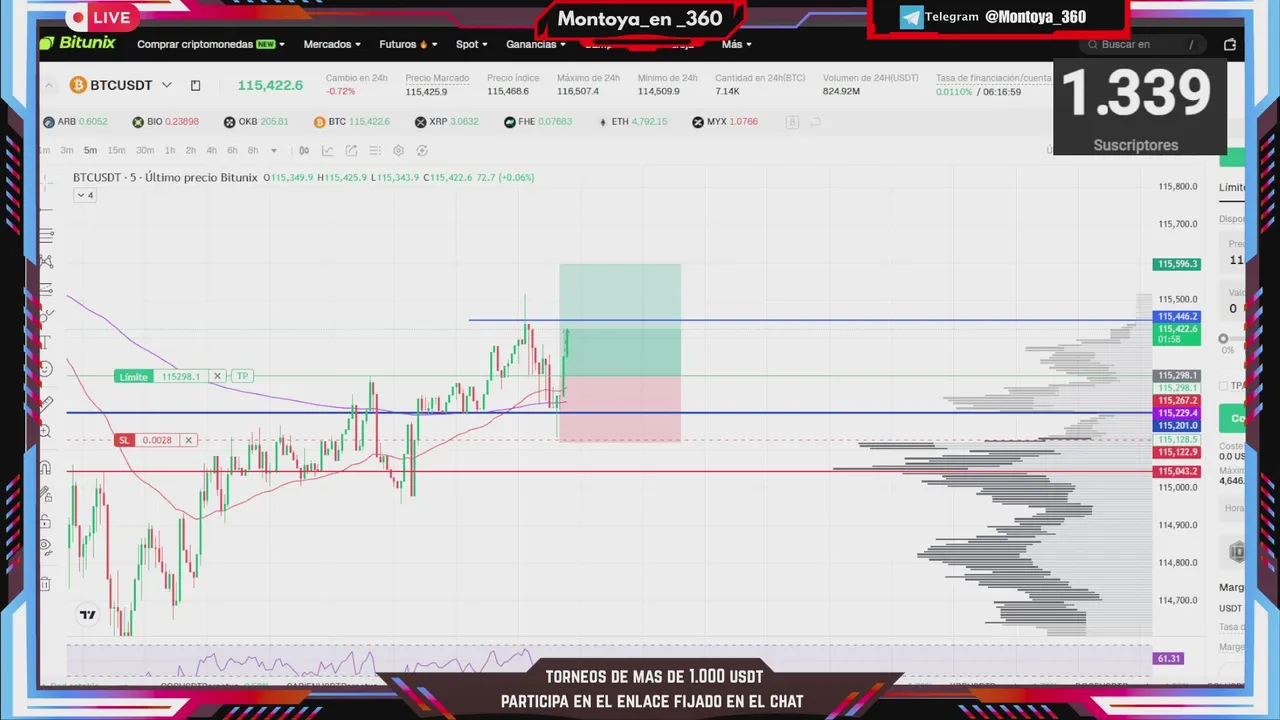Click the Buscar en search field
This screenshot has width=1280, height=720.
1143,44
